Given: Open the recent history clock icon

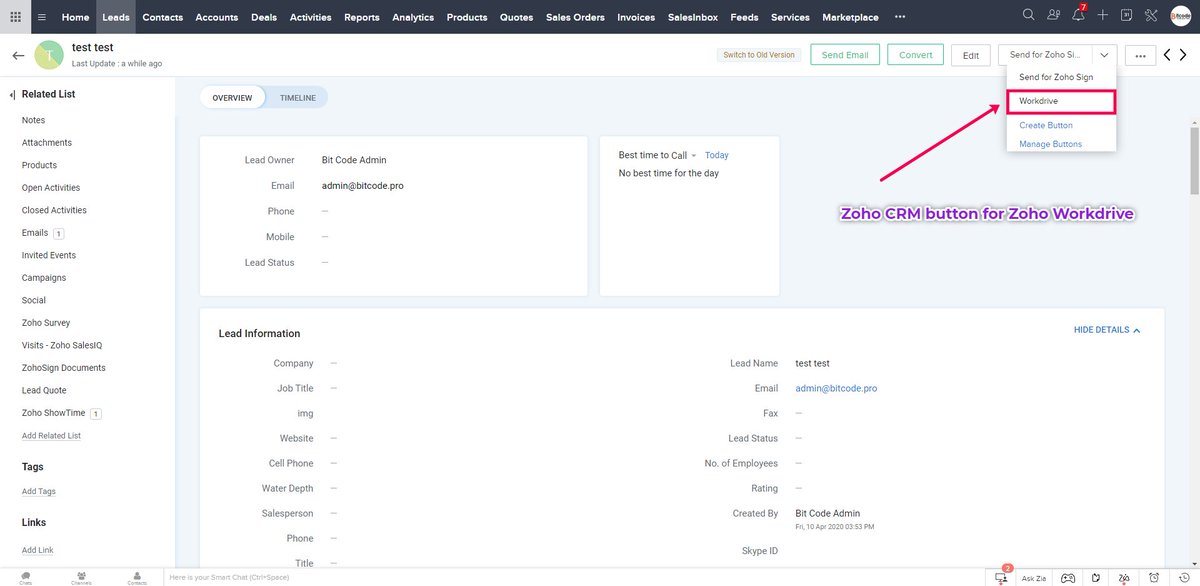Looking at the screenshot, I should click(1183, 578).
